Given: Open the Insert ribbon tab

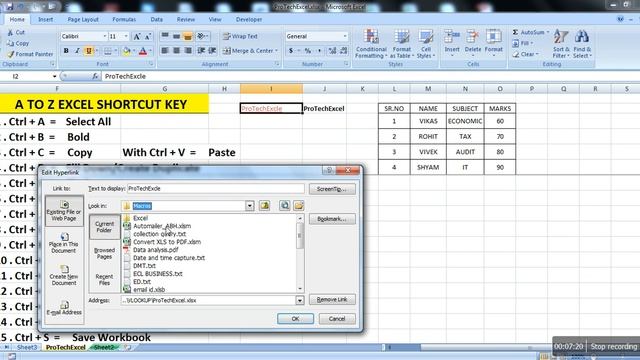Looking at the screenshot, I should point(45,20).
